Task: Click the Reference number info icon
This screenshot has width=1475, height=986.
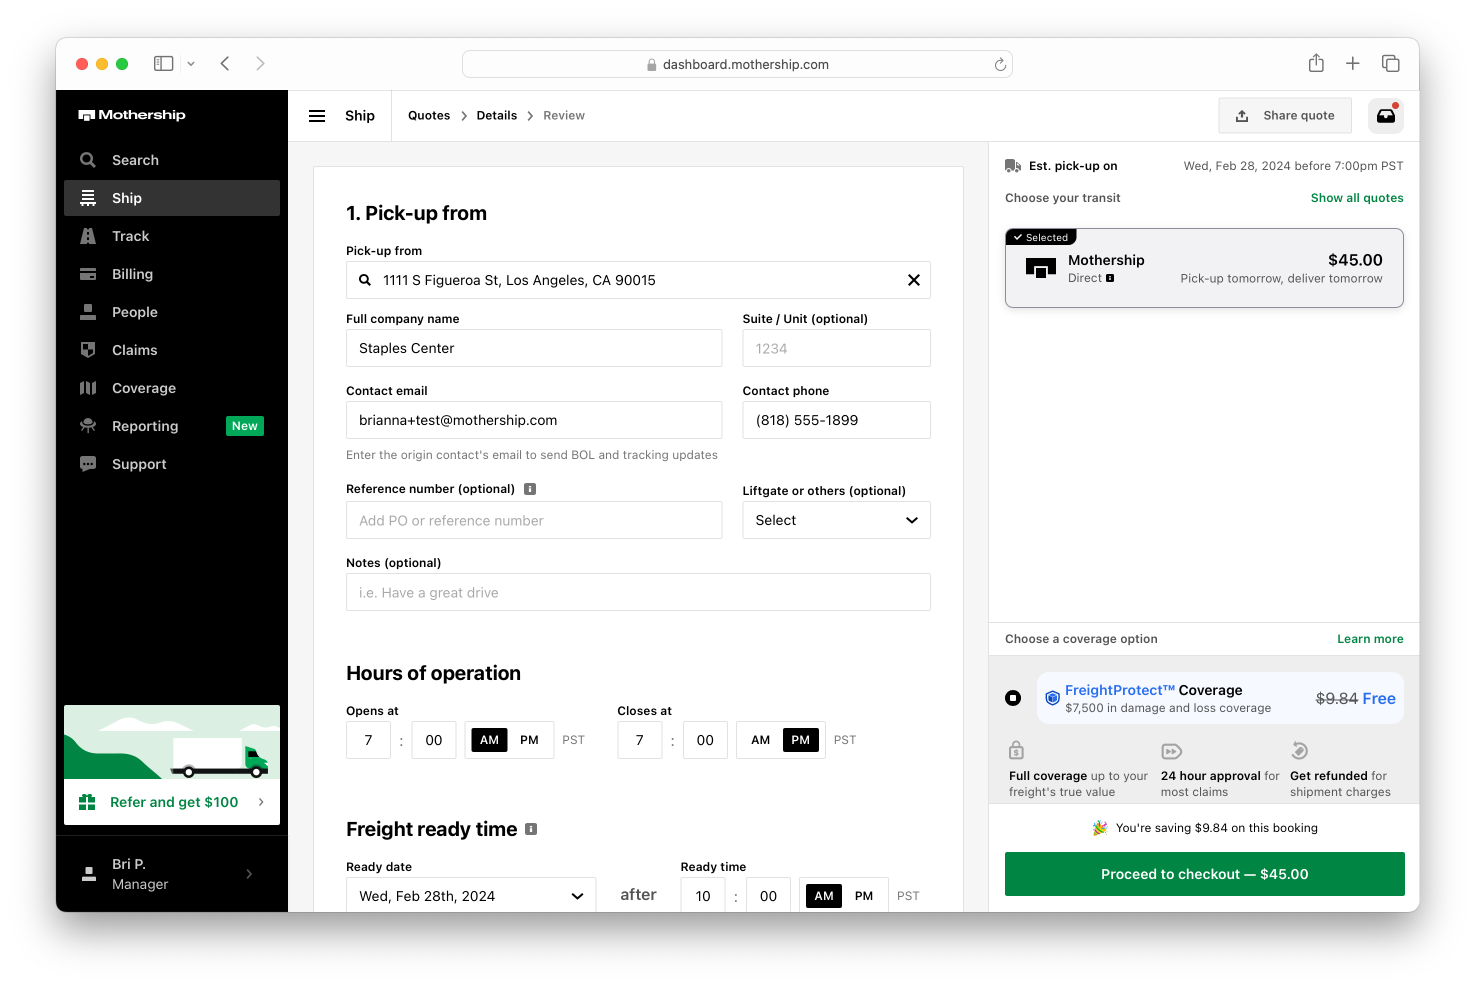Action: 530,489
